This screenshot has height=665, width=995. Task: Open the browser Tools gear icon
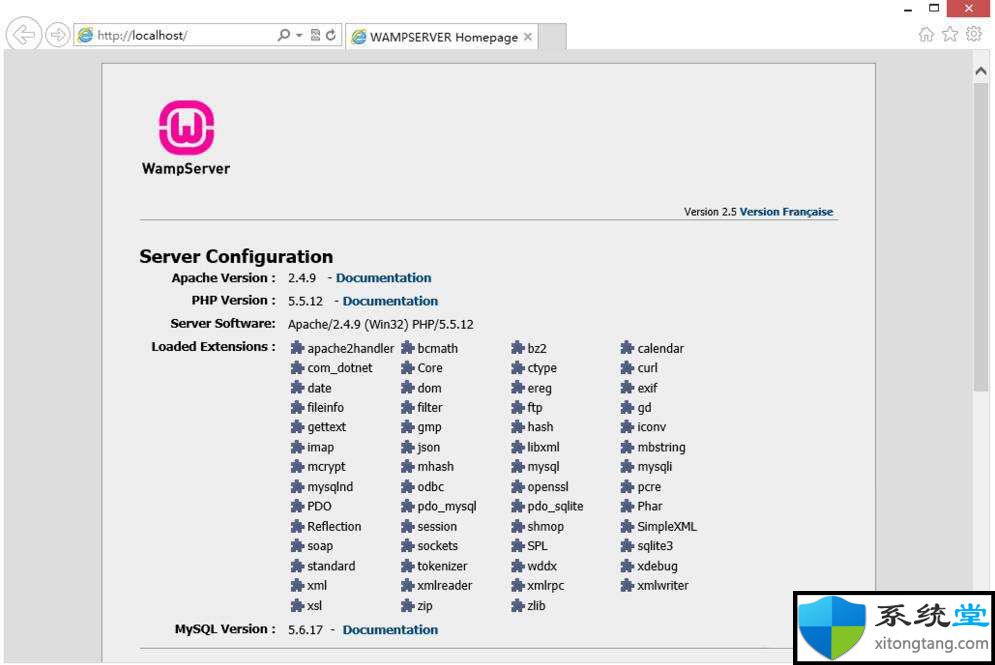973,34
